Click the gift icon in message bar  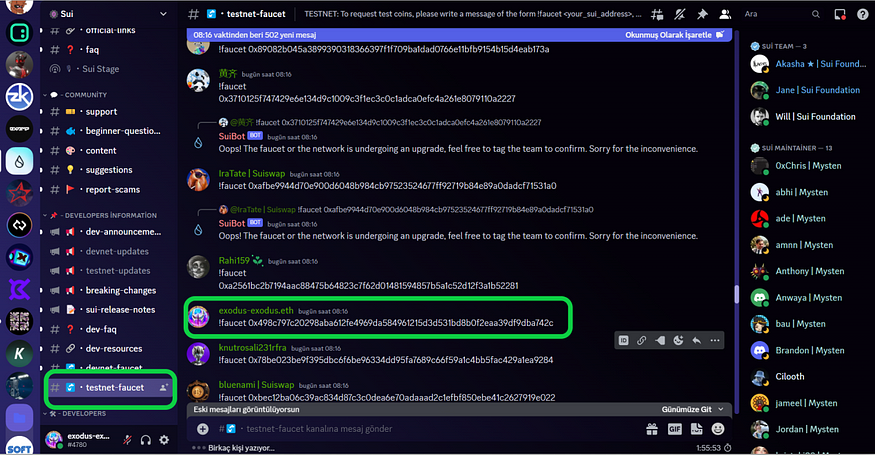pos(650,428)
